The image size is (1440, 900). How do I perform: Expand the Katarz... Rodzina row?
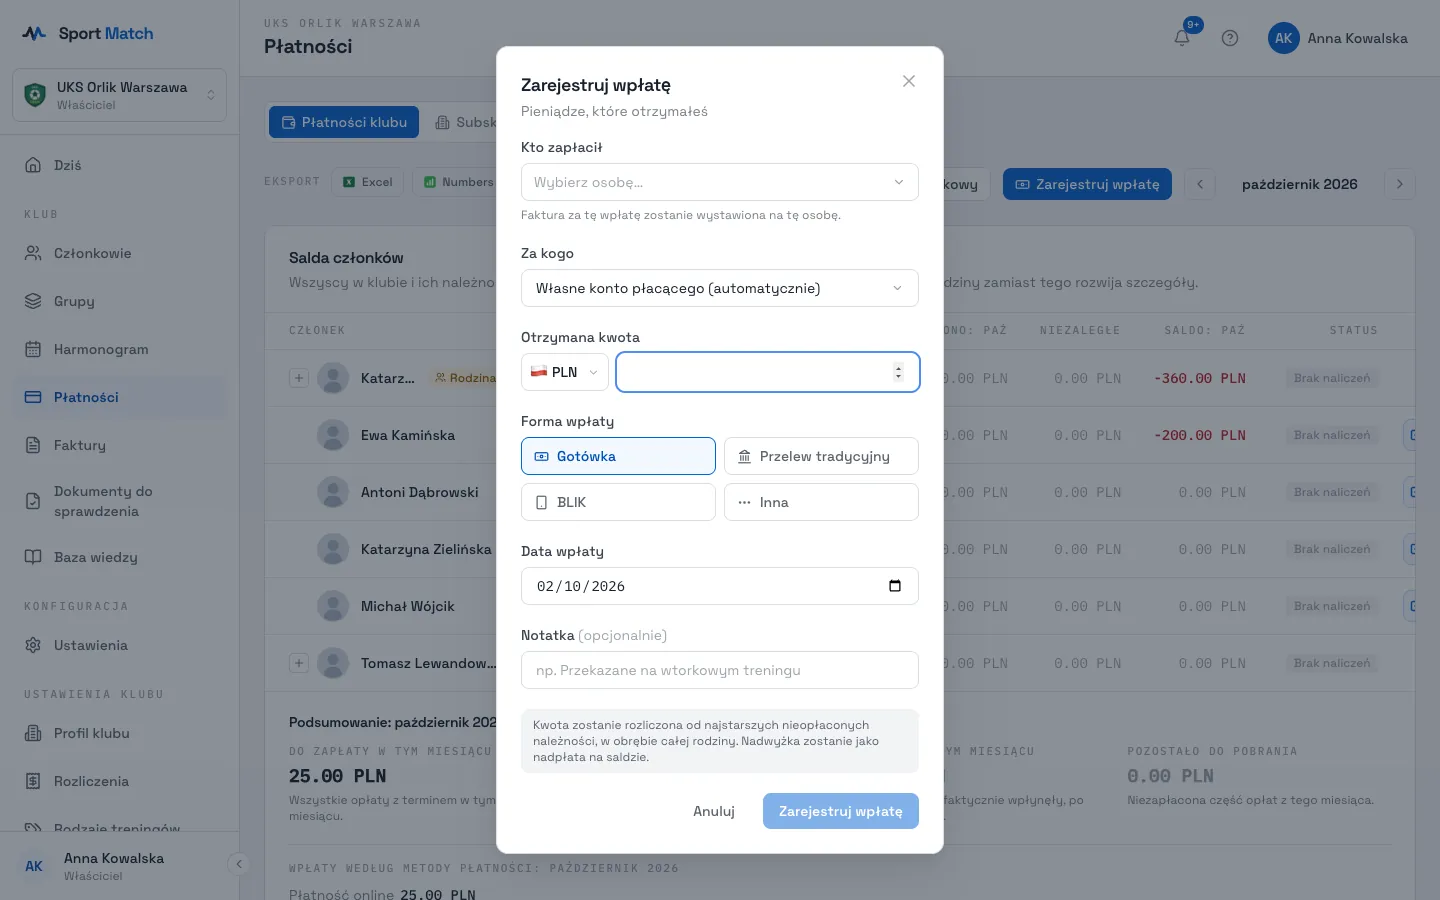pos(298,378)
